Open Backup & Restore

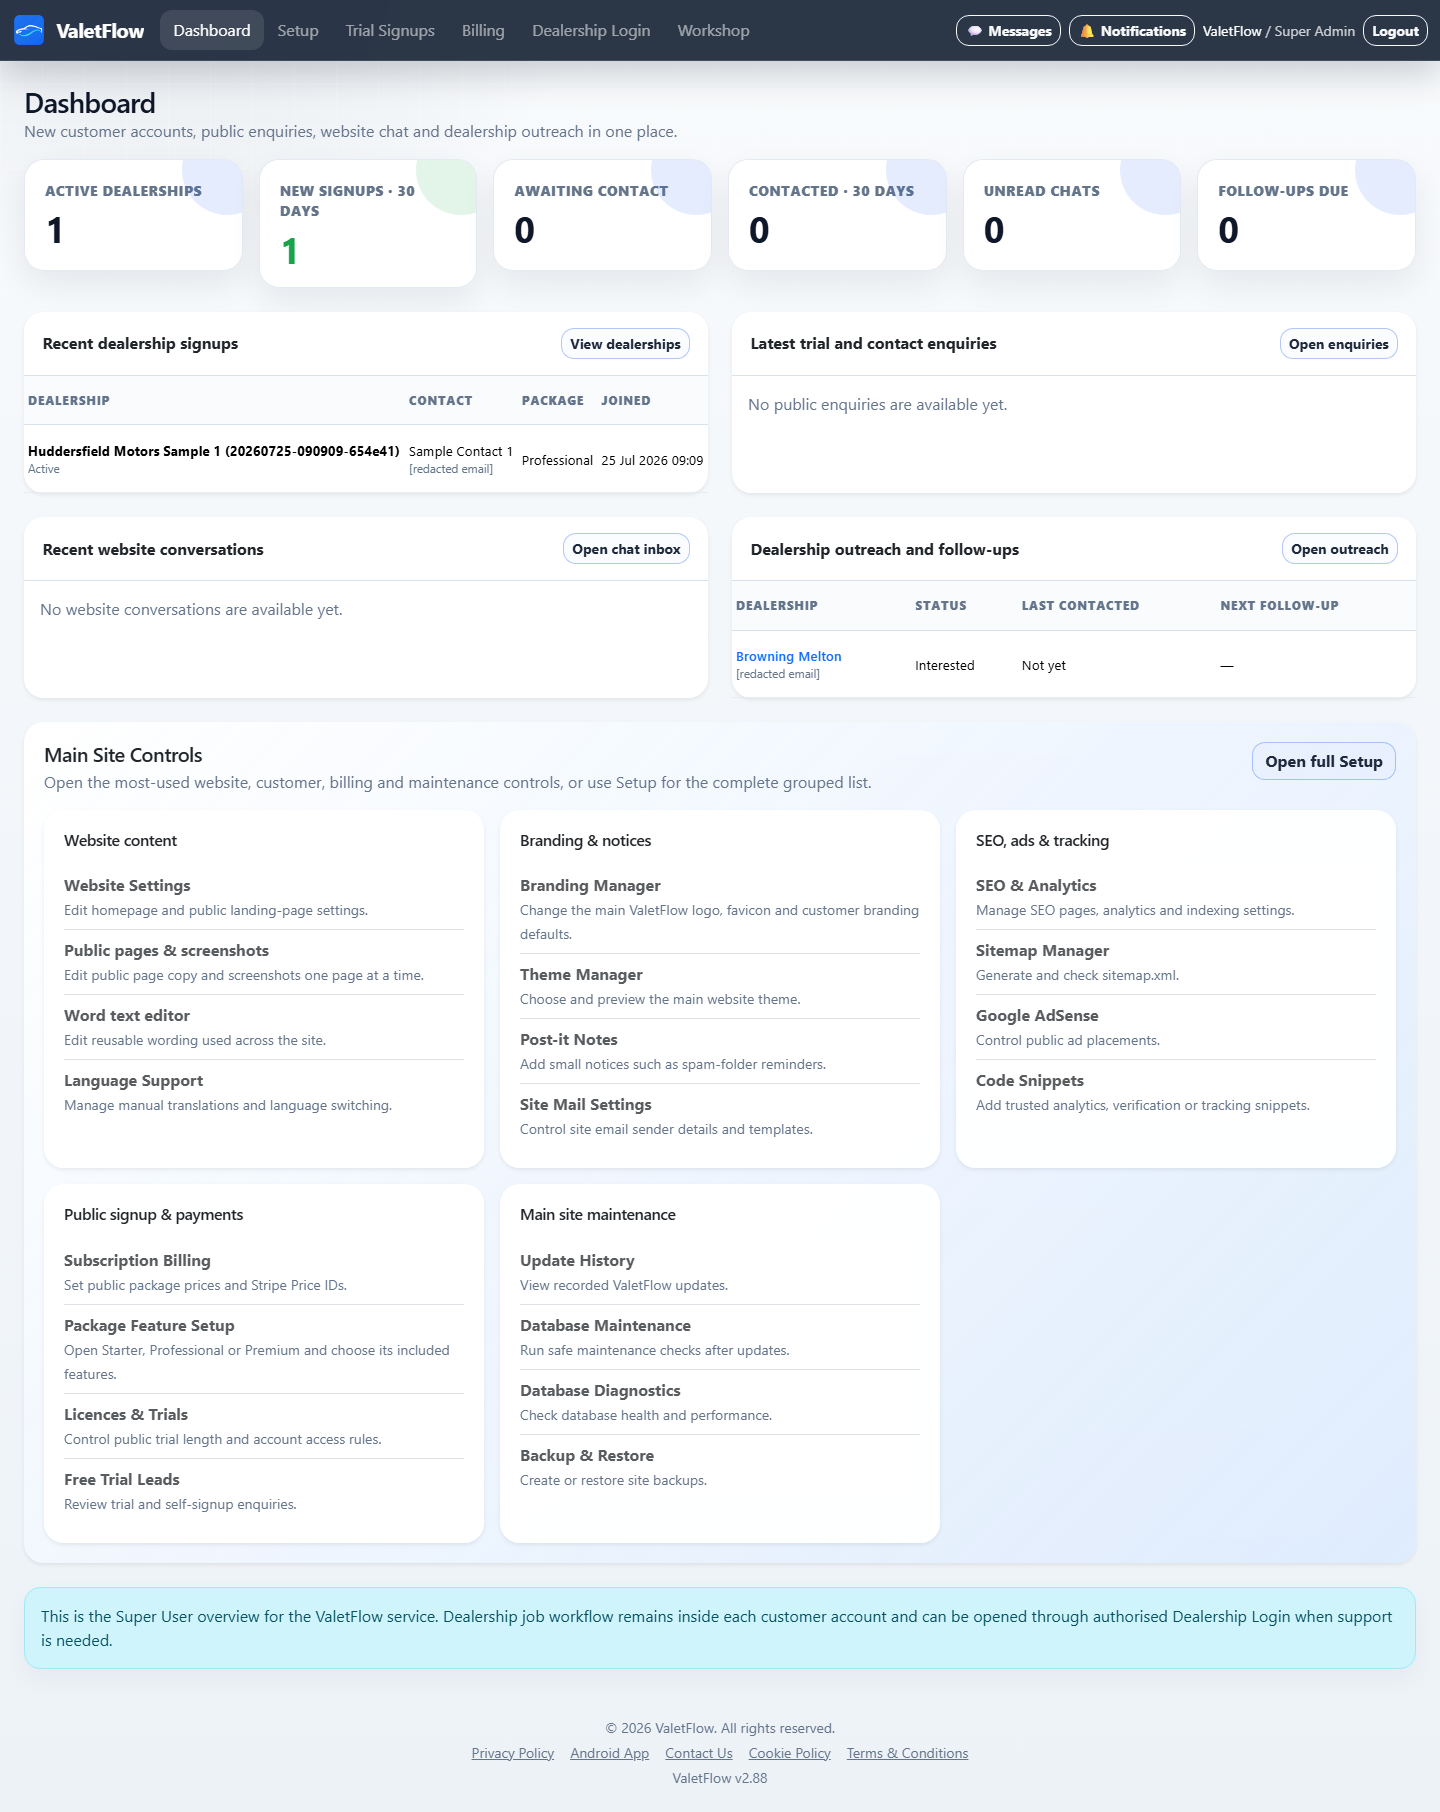pyautogui.click(x=587, y=1456)
